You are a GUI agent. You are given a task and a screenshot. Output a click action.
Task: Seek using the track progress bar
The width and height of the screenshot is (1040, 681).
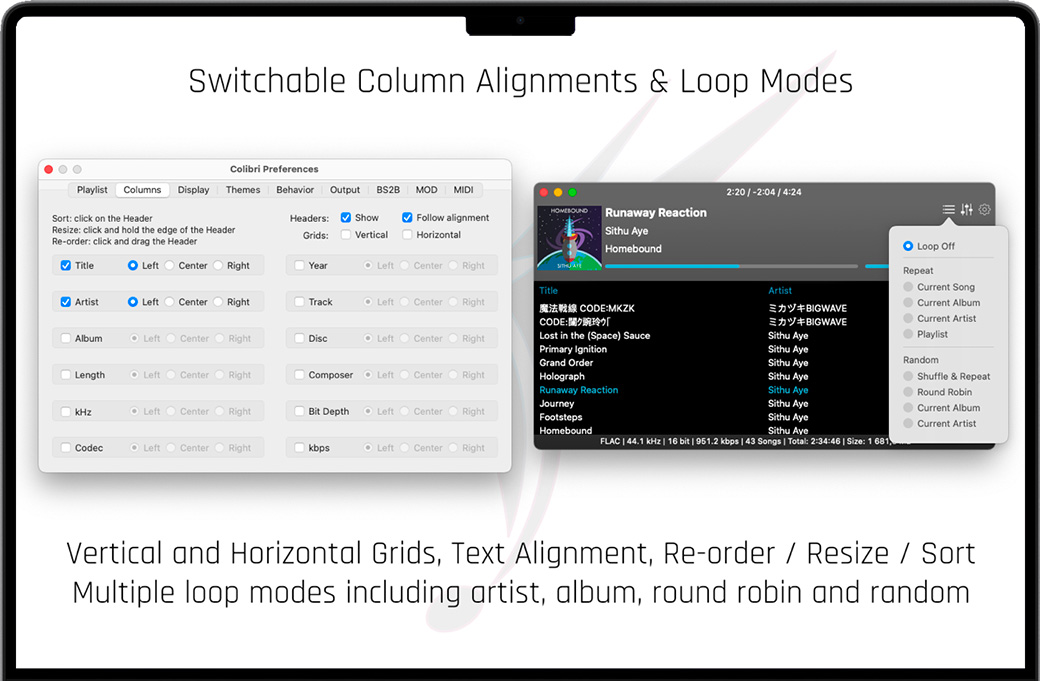(x=731, y=266)
